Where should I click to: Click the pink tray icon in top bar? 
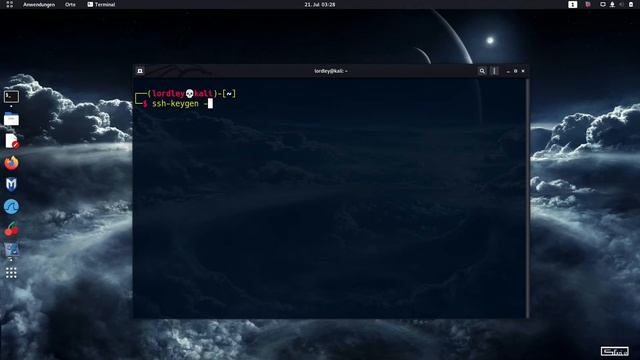tap(588, 4)
